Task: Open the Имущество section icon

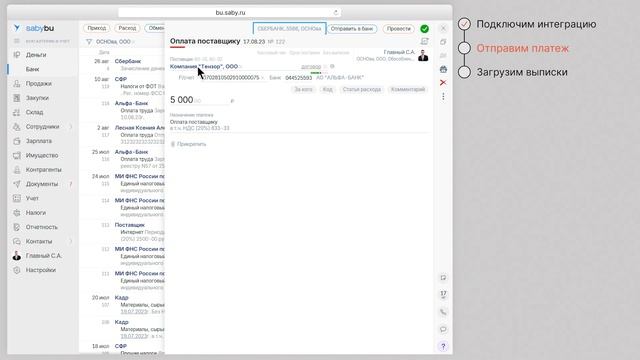Action: click(x=17, y=155)
